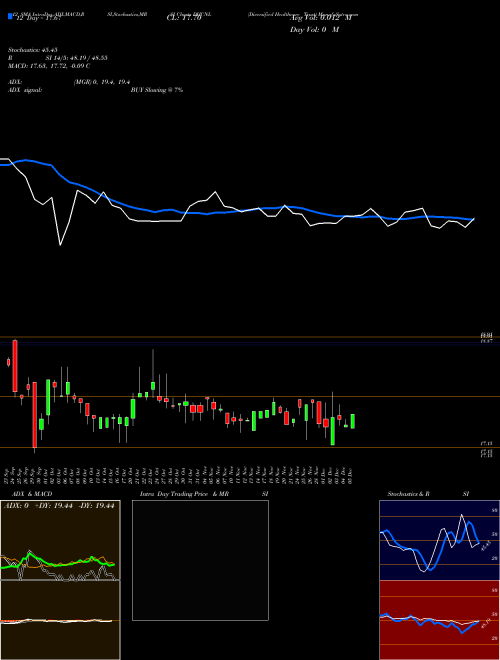Open the red RSI mini chart
Viewport: 500px width, 660px height.
[439, 620]
